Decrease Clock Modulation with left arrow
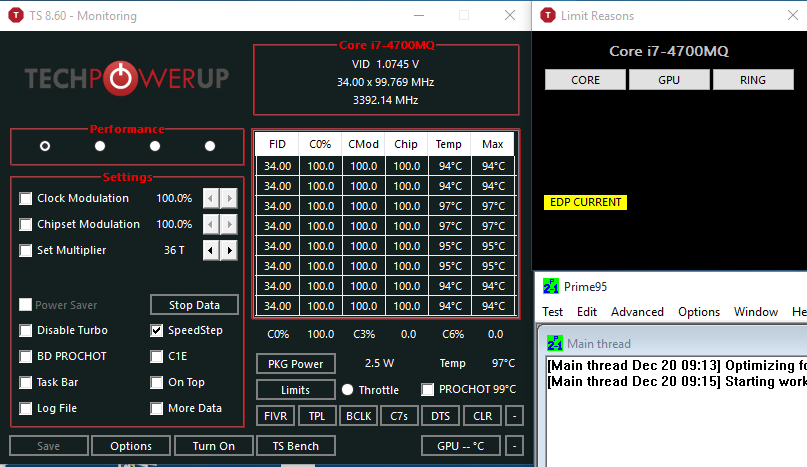Image resolution: width=807 pixels, height=467 pixels. point(210,198)
